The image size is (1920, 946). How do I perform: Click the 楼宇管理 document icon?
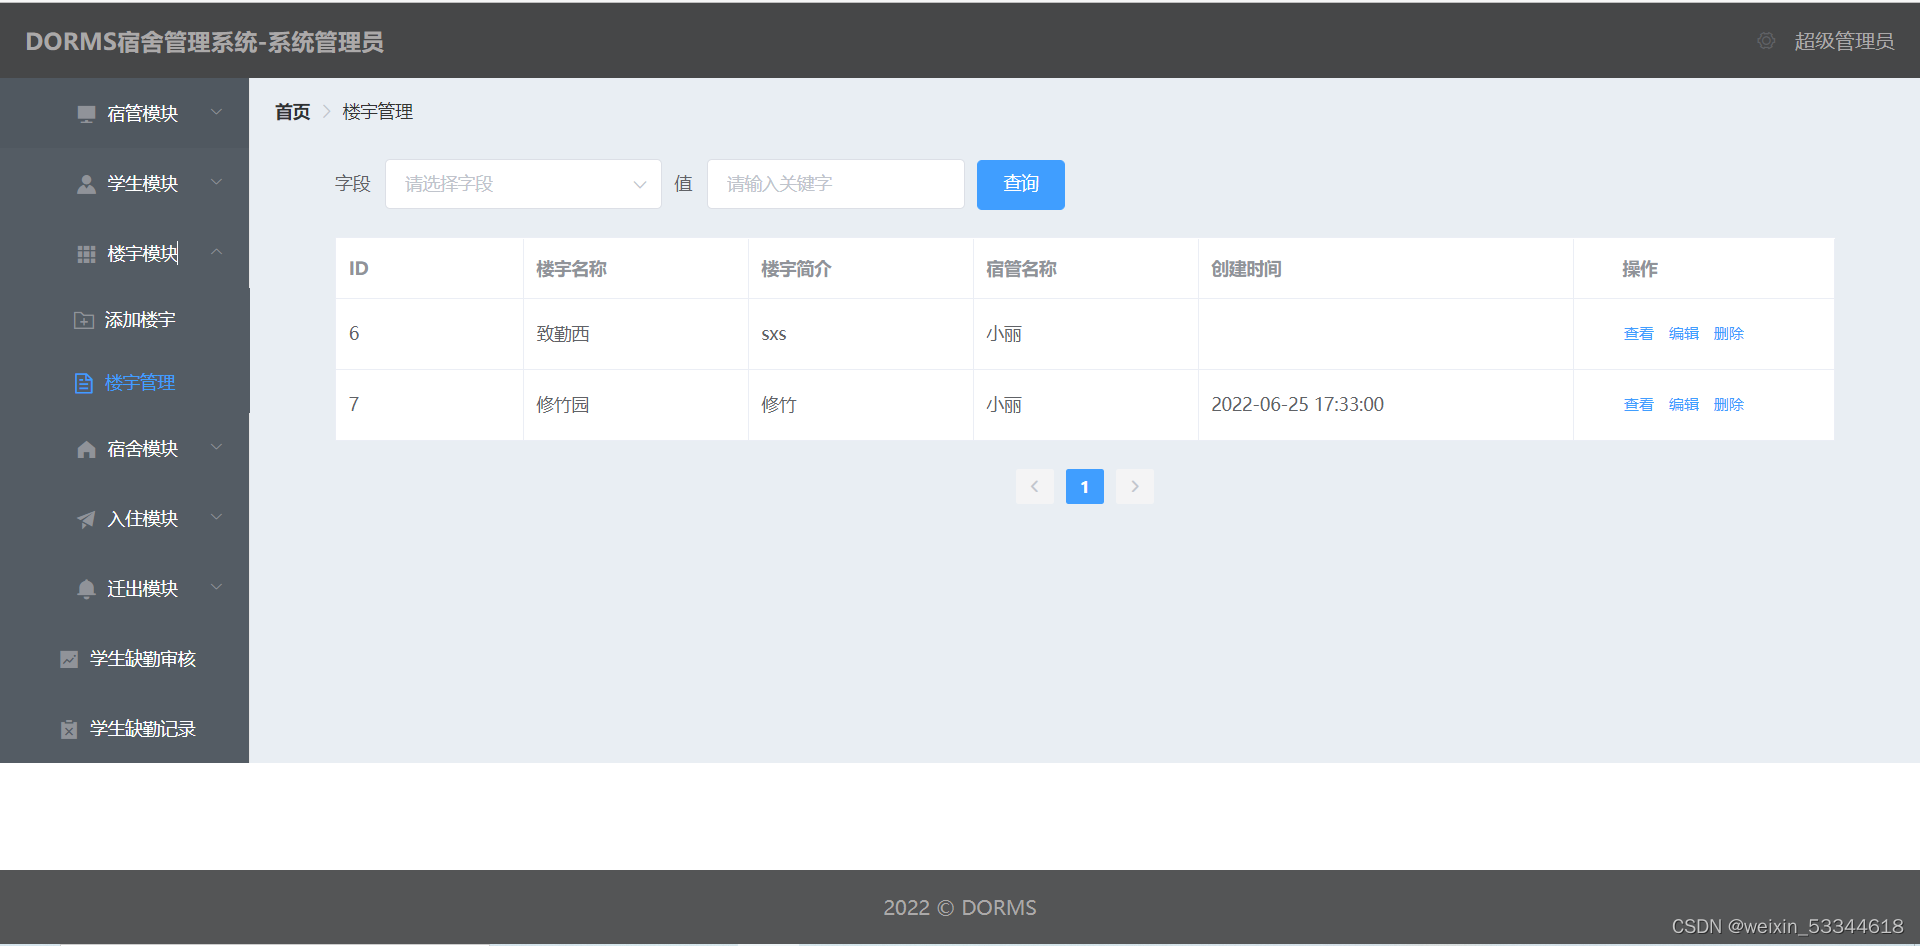84,383
